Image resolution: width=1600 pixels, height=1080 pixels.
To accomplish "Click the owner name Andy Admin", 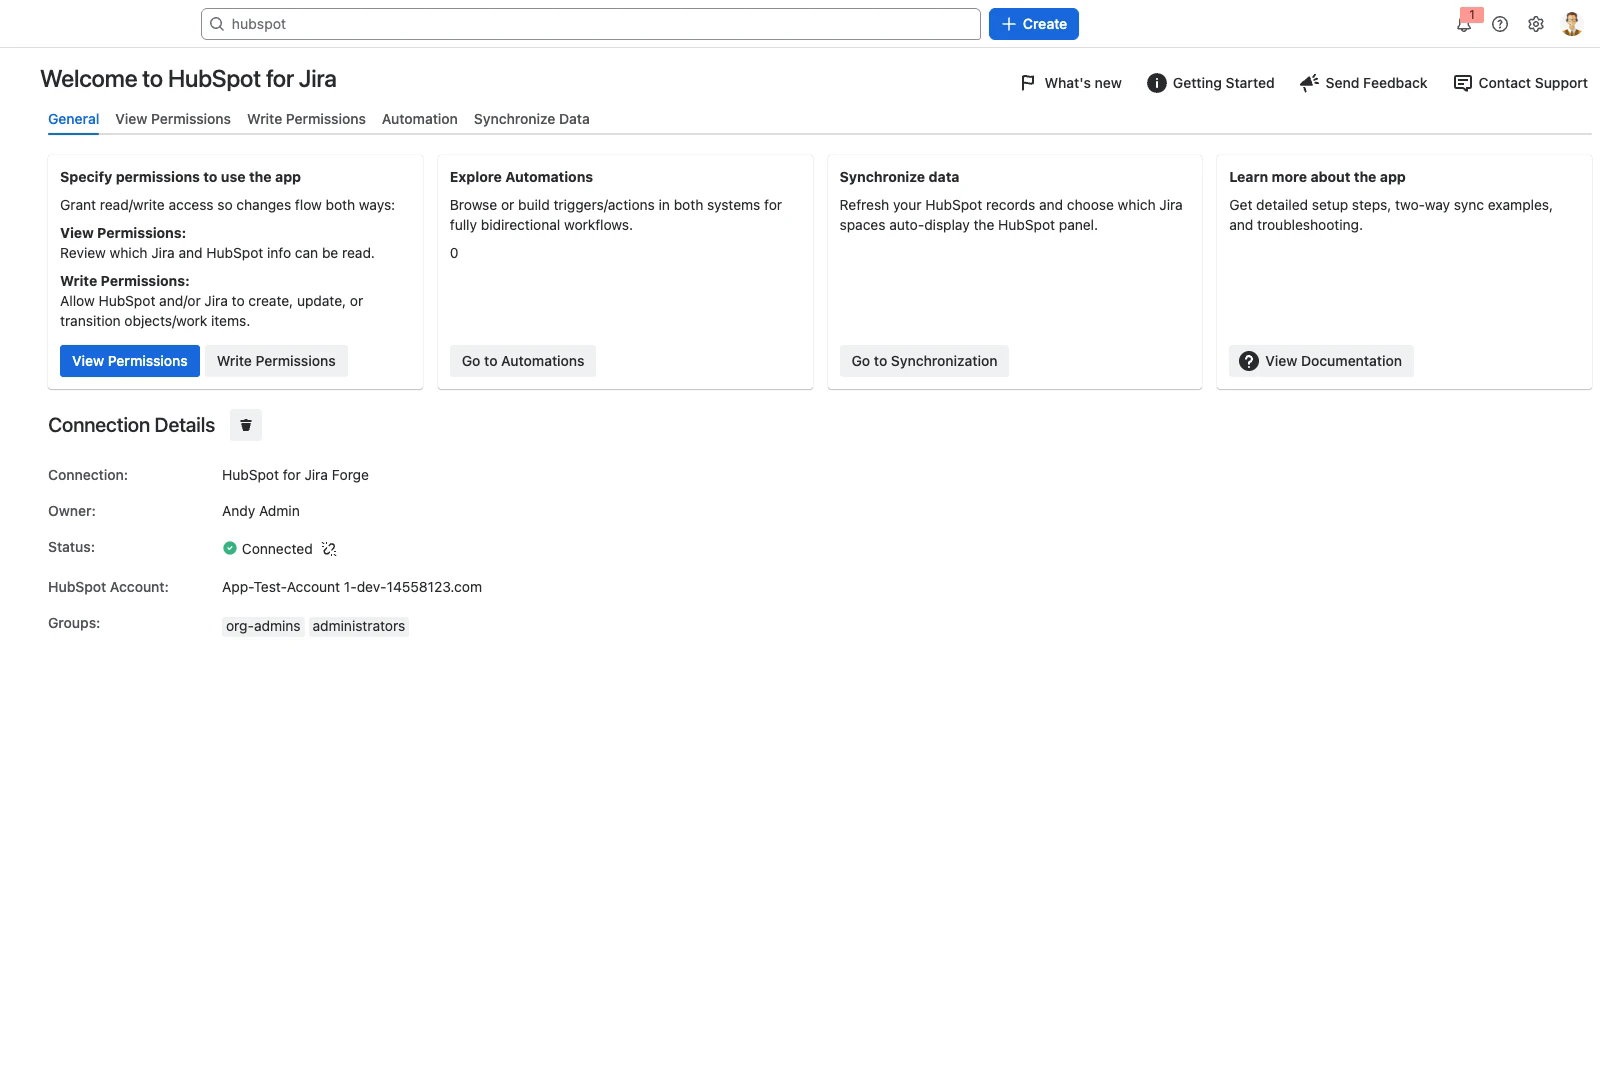I will click(x=261, y=511).
